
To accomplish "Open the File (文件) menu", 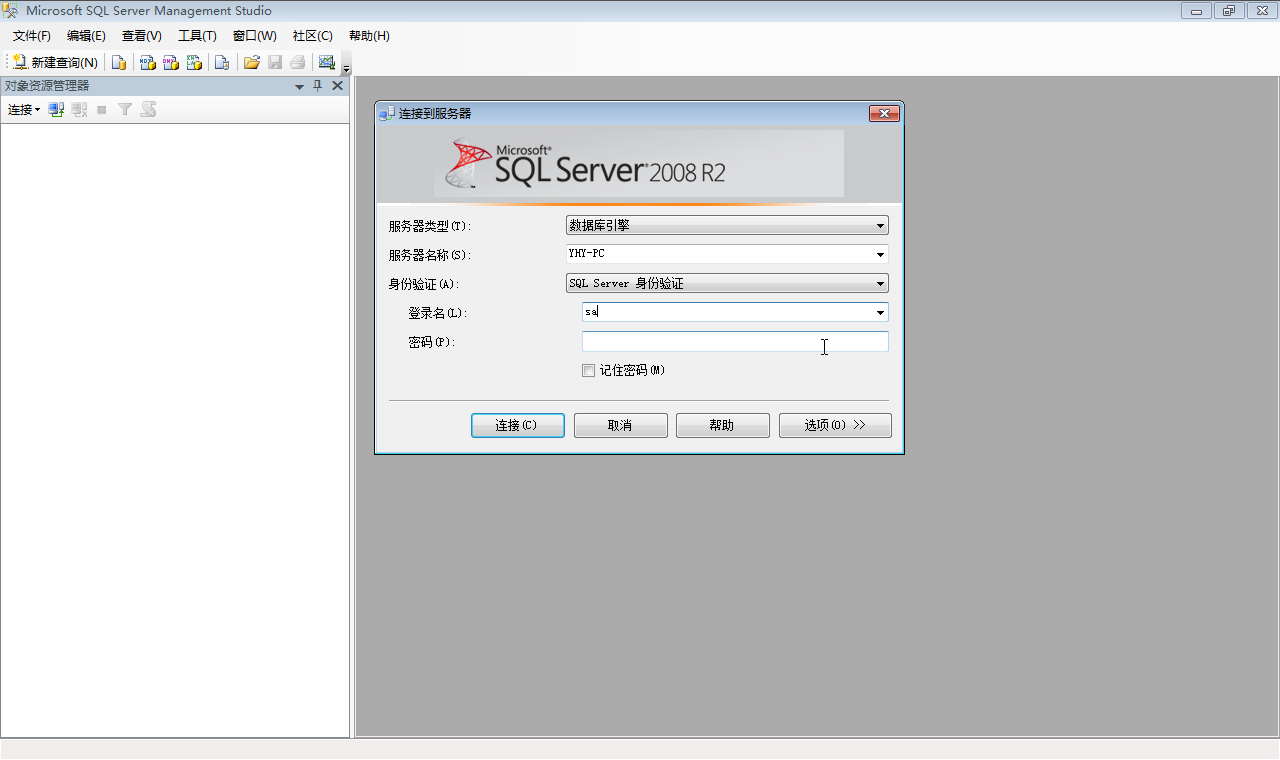I will [31, 36].
